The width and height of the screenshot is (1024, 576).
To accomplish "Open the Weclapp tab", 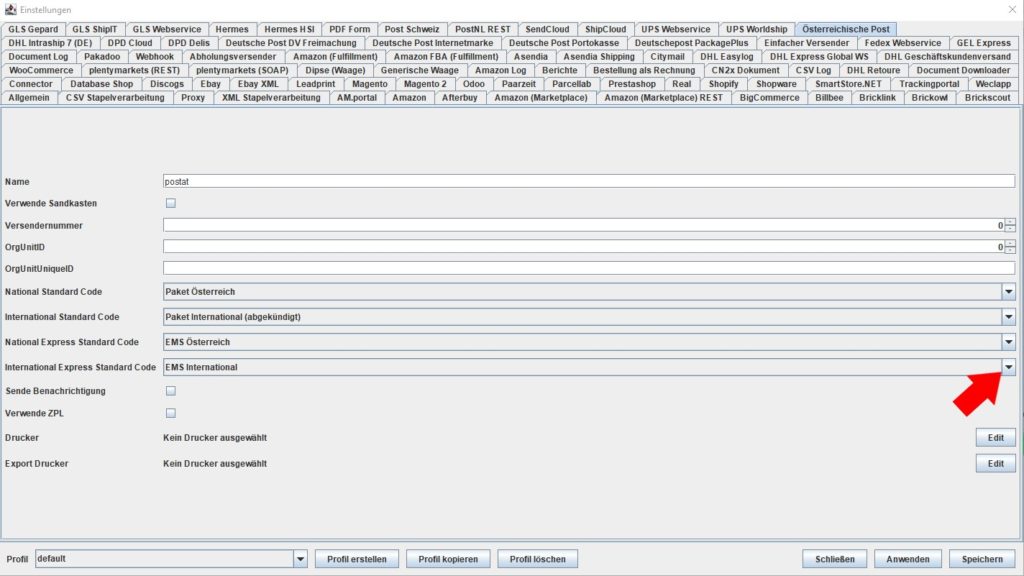I will pos(993,84).
